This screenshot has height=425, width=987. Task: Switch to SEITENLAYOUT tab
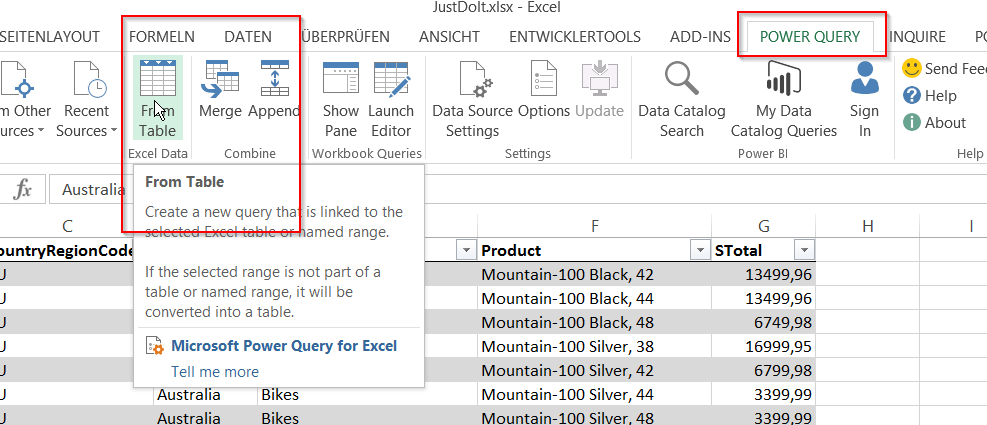tap(50, 37)
